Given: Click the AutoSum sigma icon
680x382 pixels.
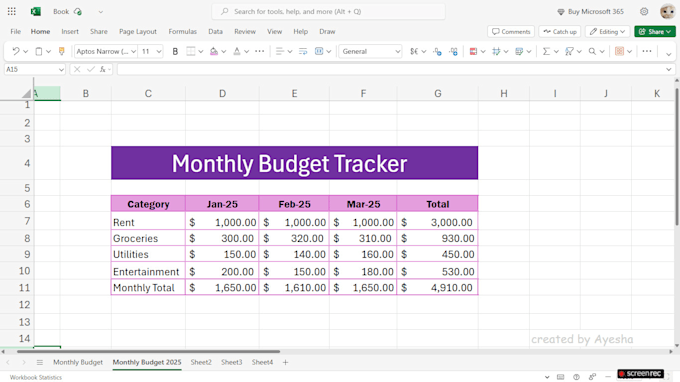Looking at the screenshot, I should [546, 51].
